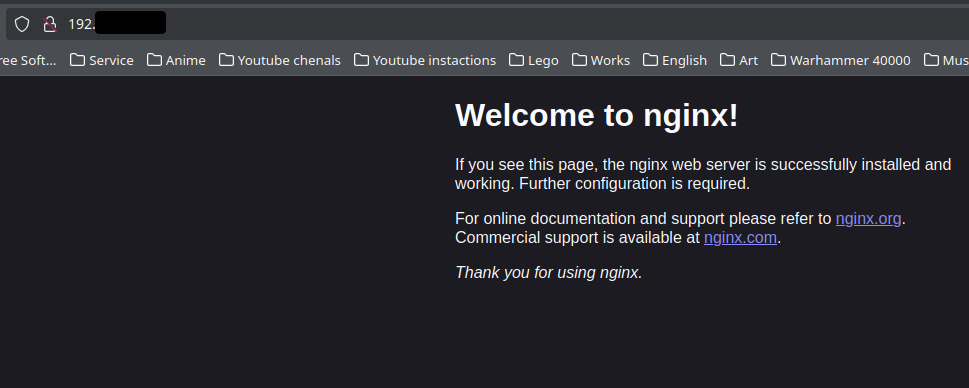Follow the nginx.com commercial support link
The width and height of the screenshot is (969, 388).
pyautogui.click(x=740, y=238)
